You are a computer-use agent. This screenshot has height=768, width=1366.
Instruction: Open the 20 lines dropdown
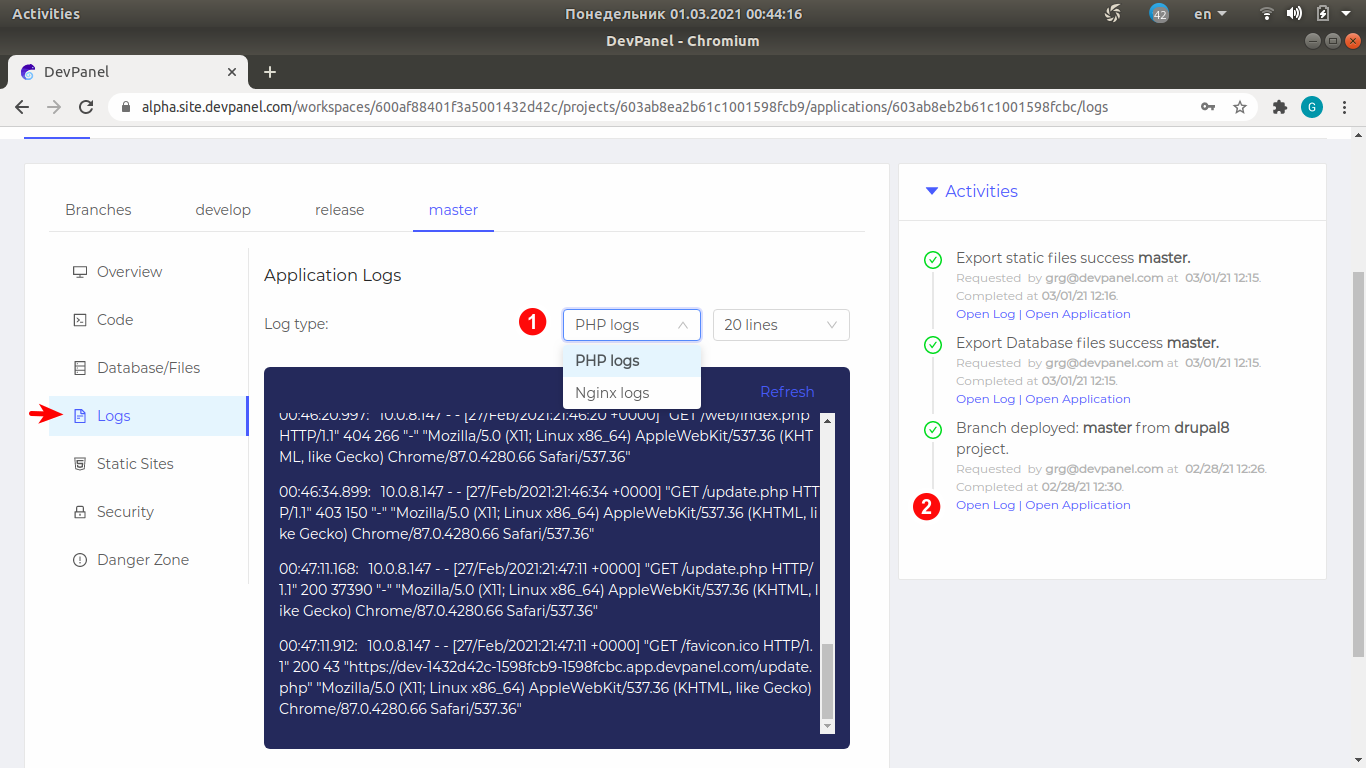[x=781, y=324]
